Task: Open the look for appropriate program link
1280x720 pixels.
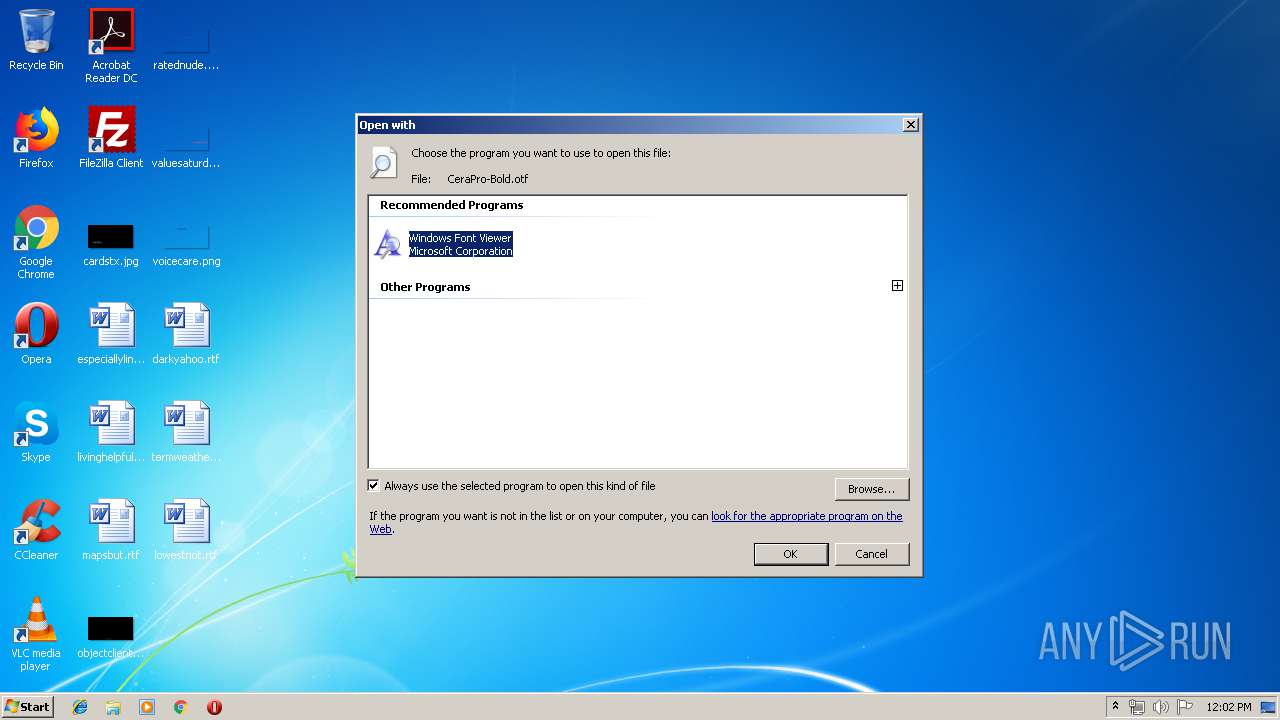Action: click(x=806, y=516)
